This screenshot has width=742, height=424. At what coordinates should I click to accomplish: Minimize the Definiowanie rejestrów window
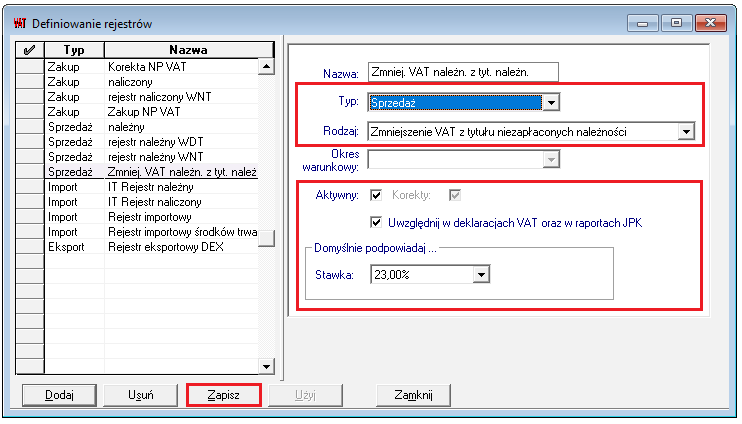(x=642, y=23)
